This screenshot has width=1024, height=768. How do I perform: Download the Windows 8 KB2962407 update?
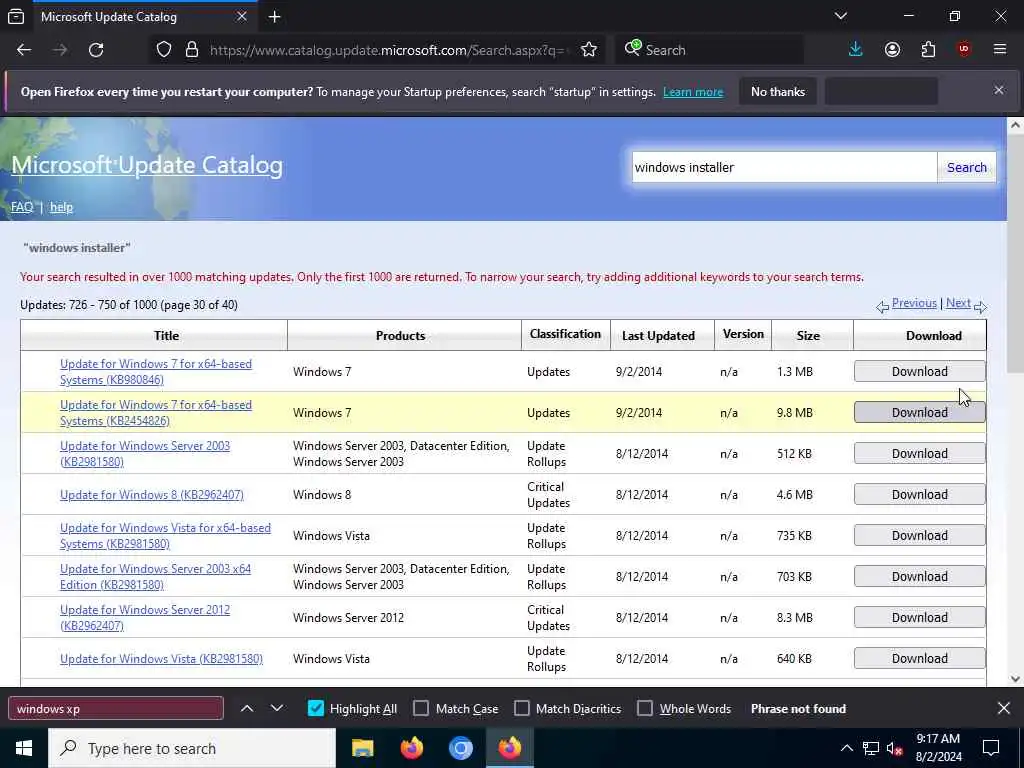click(x=920, y=494)
